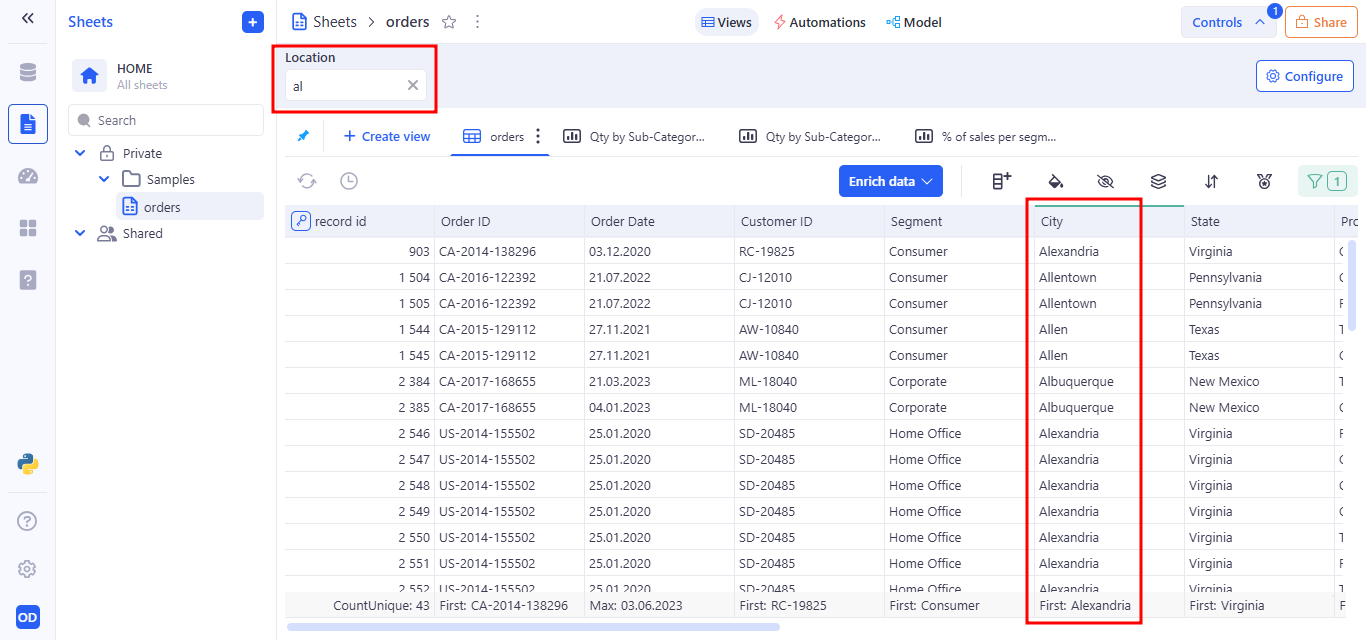Star the orders sheet as favorite

tap(449, 22)
